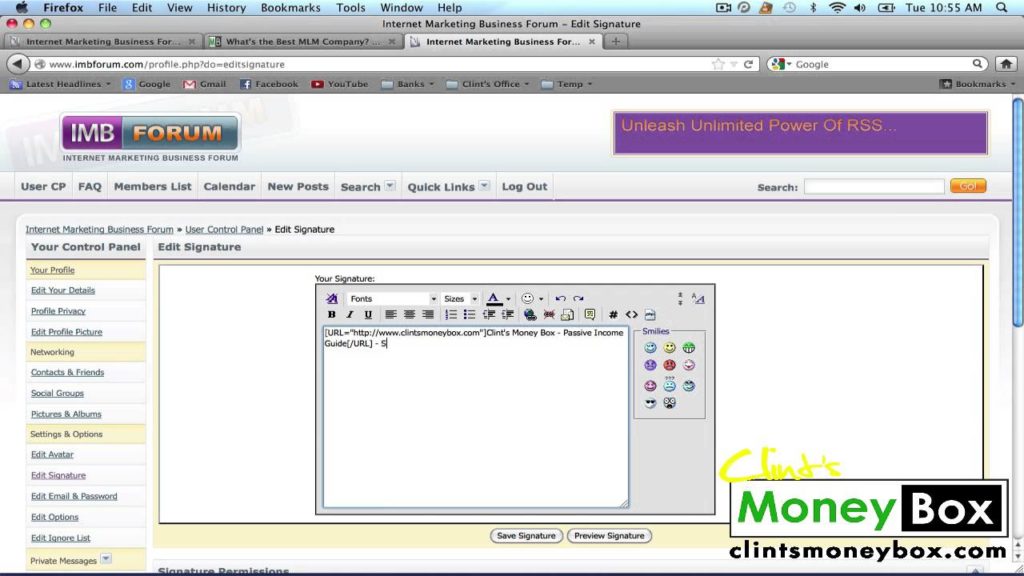
Task: Insert an ordered numbered list
Action: click(x=451, y=315)
